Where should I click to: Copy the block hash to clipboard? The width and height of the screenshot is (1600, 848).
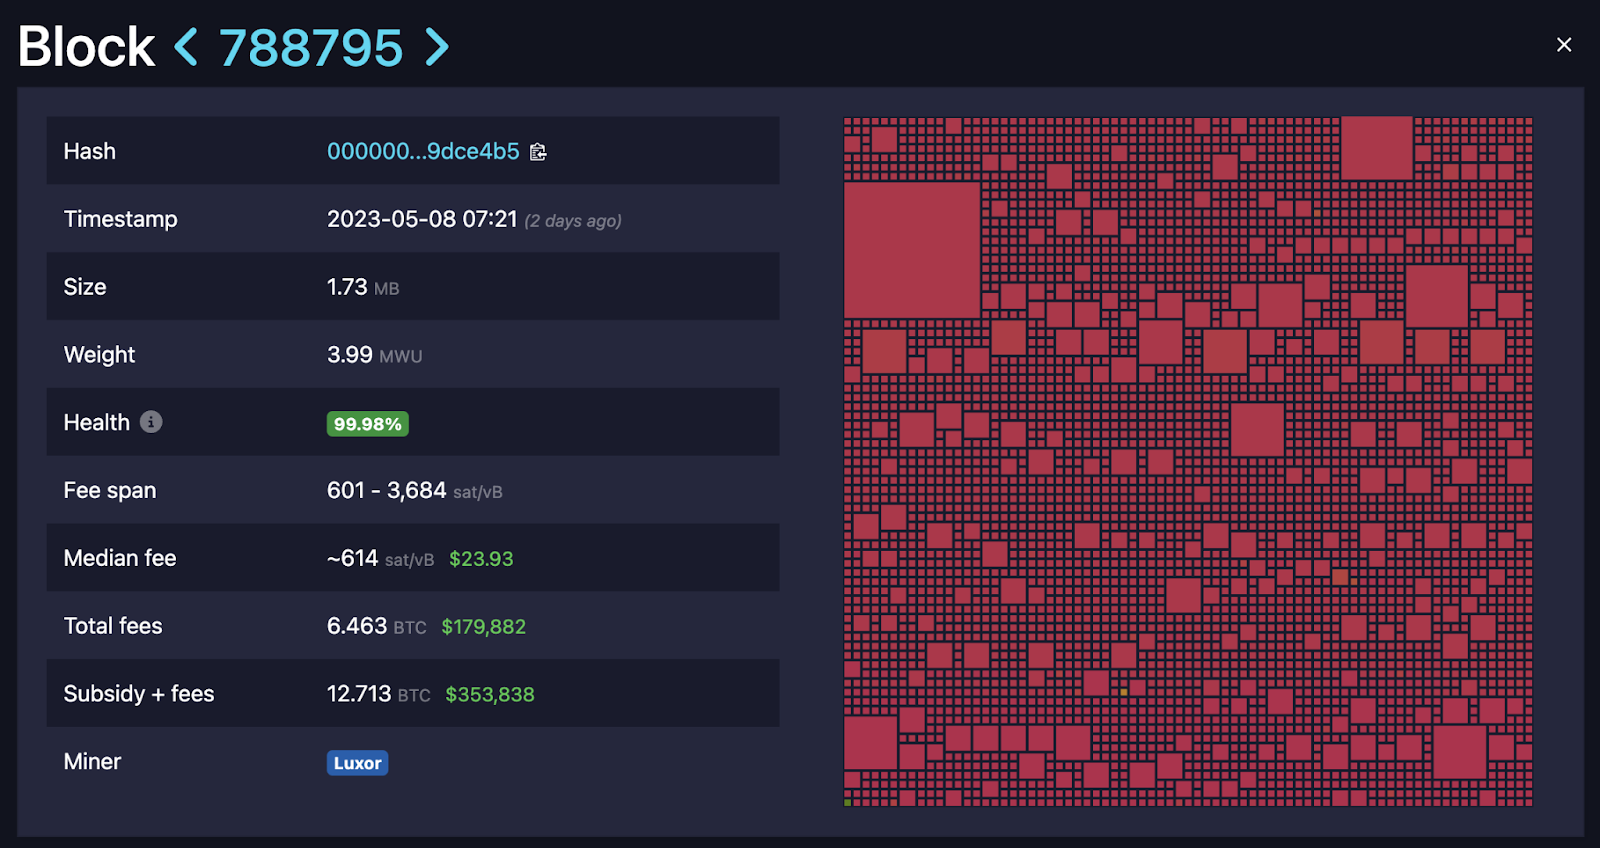click(x=538, y=152)
